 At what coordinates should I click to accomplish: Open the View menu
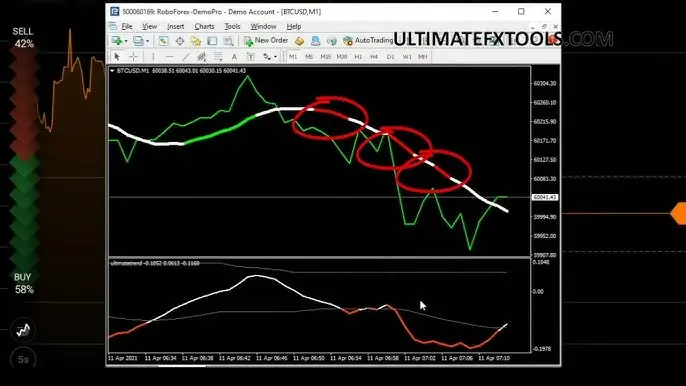click(x=149, y=26)
